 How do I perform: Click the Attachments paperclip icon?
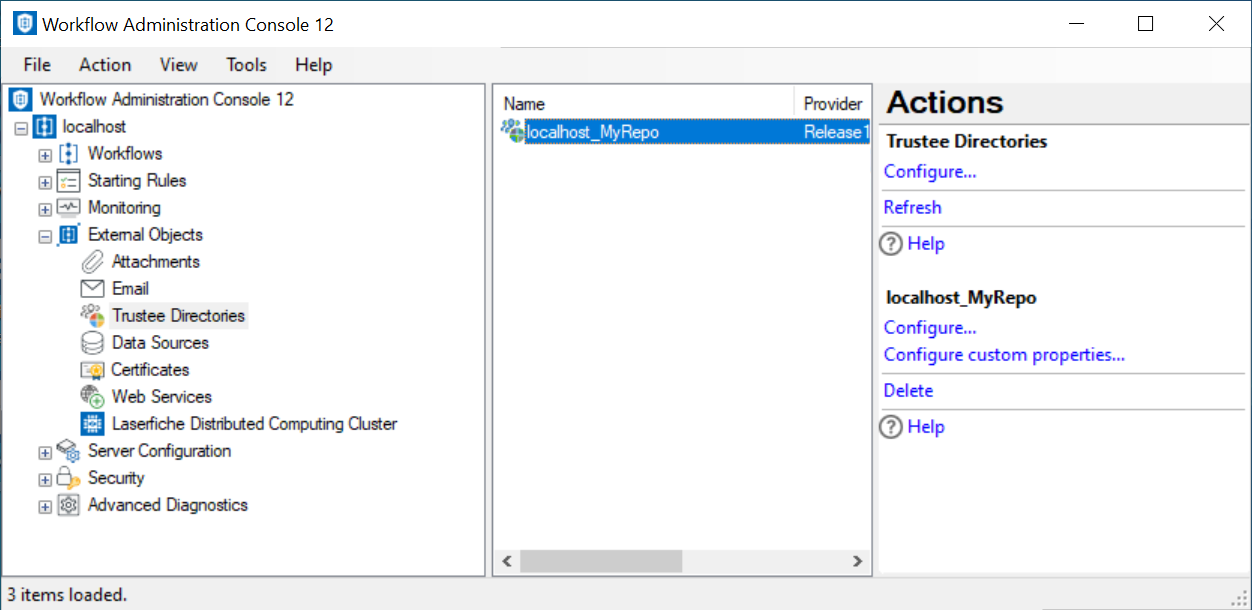click(92, 262)
